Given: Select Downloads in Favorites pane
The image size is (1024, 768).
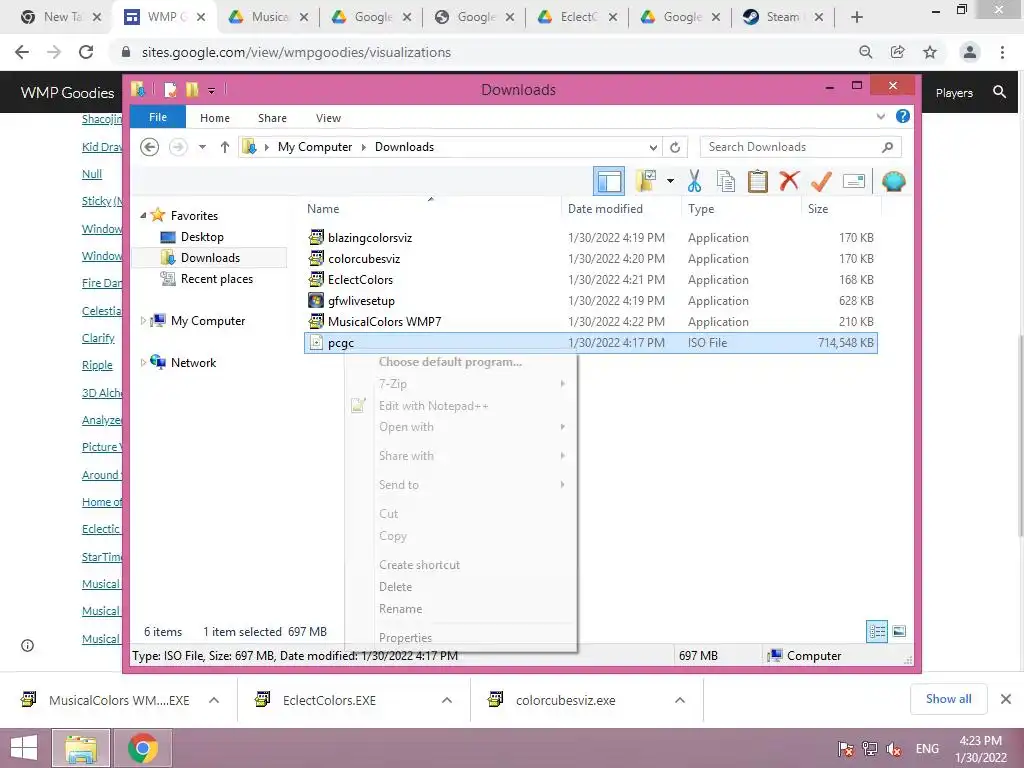Looking at the screenshot, I should coord(210,257).
